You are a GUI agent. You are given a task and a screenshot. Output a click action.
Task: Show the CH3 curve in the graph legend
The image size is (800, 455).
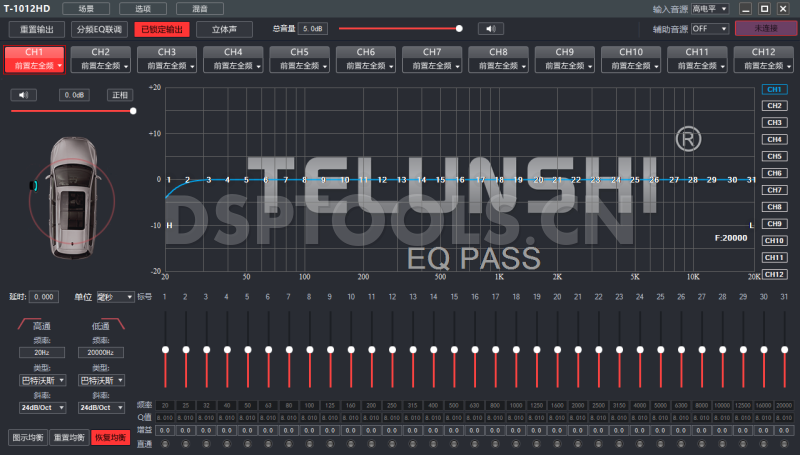[x=774, y=122]
